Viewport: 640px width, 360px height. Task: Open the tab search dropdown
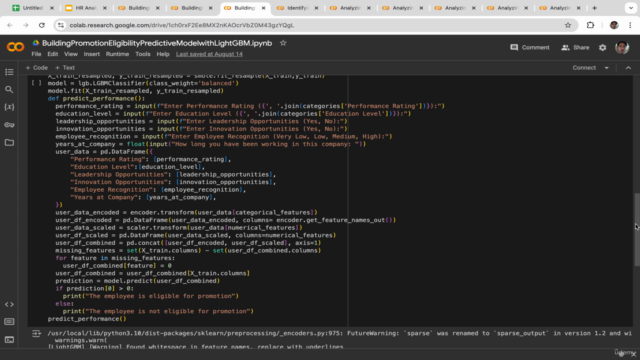631,8
